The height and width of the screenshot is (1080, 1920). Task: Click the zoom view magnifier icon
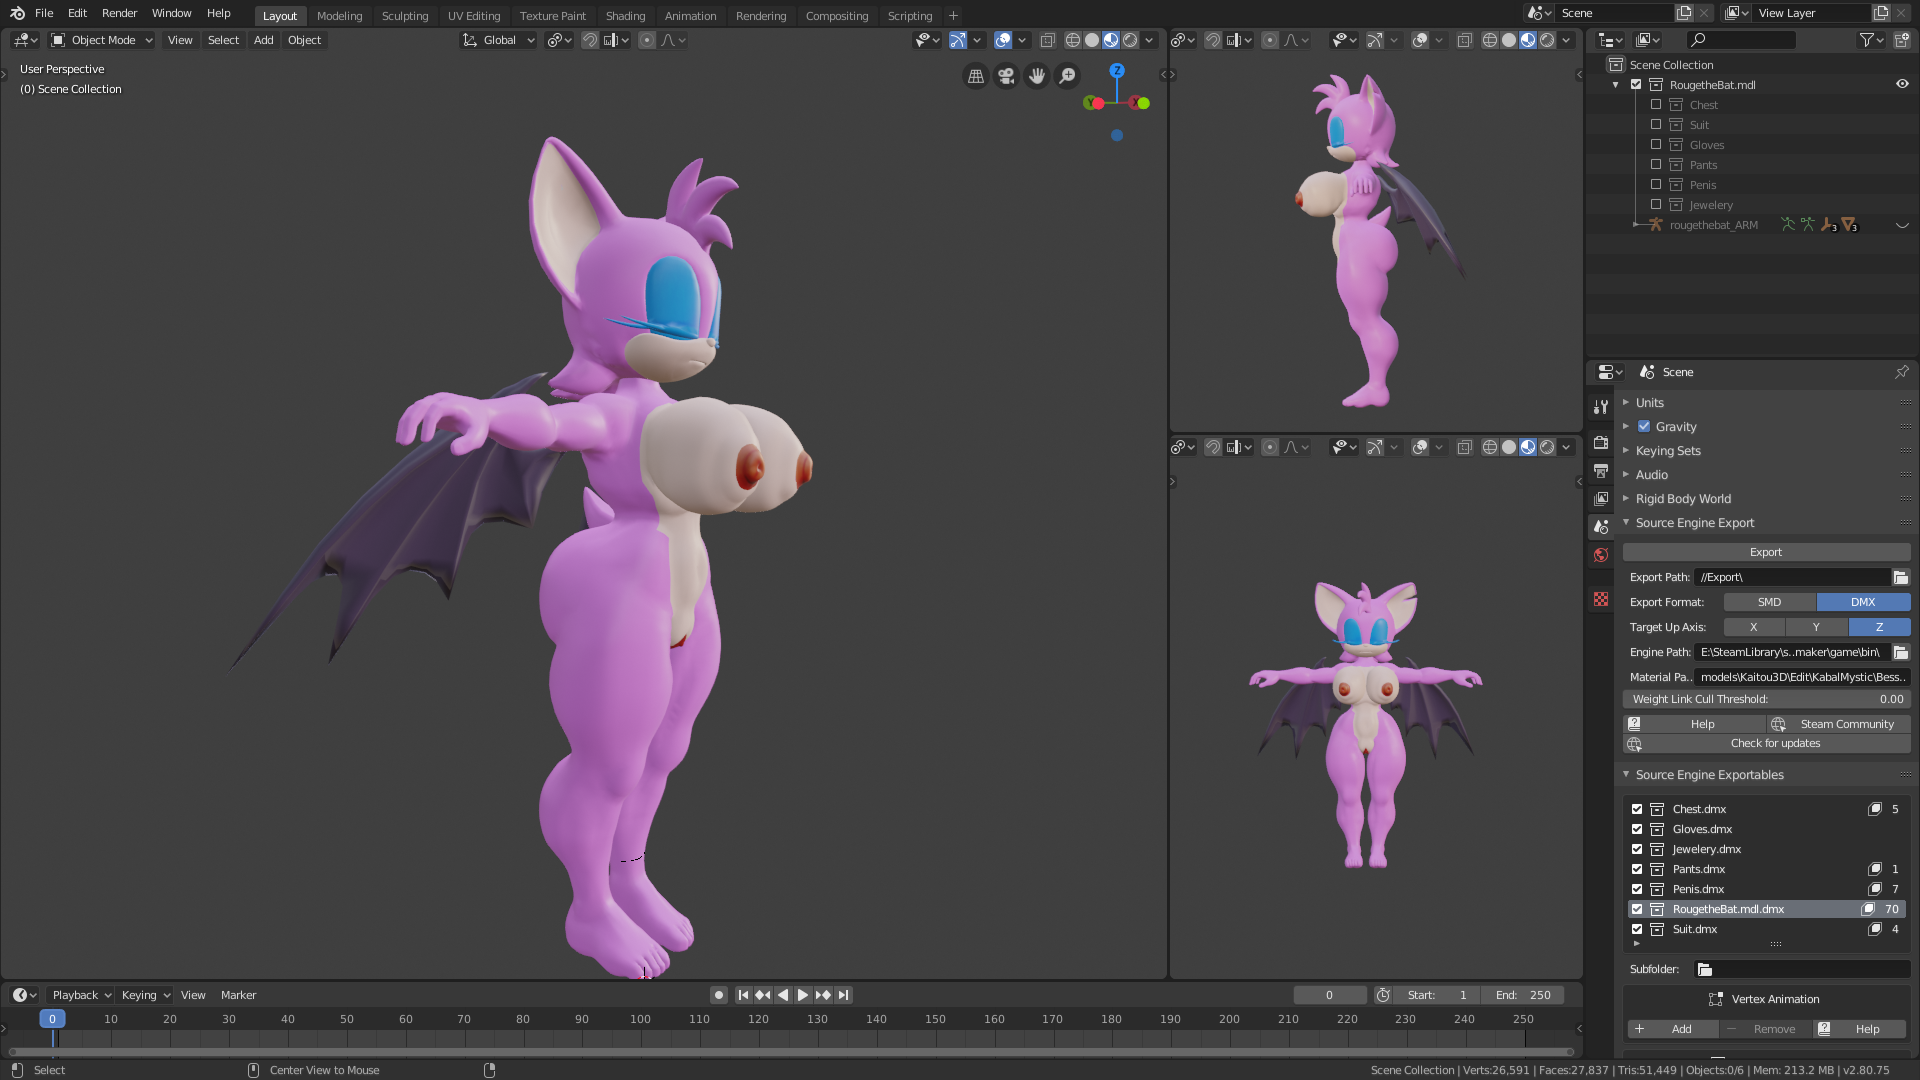[x=1068, y=76]
